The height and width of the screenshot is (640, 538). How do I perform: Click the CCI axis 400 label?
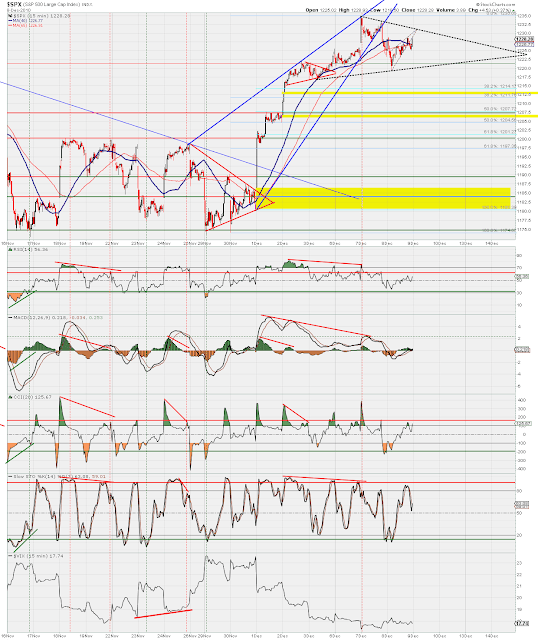click(x=521, y=400)
